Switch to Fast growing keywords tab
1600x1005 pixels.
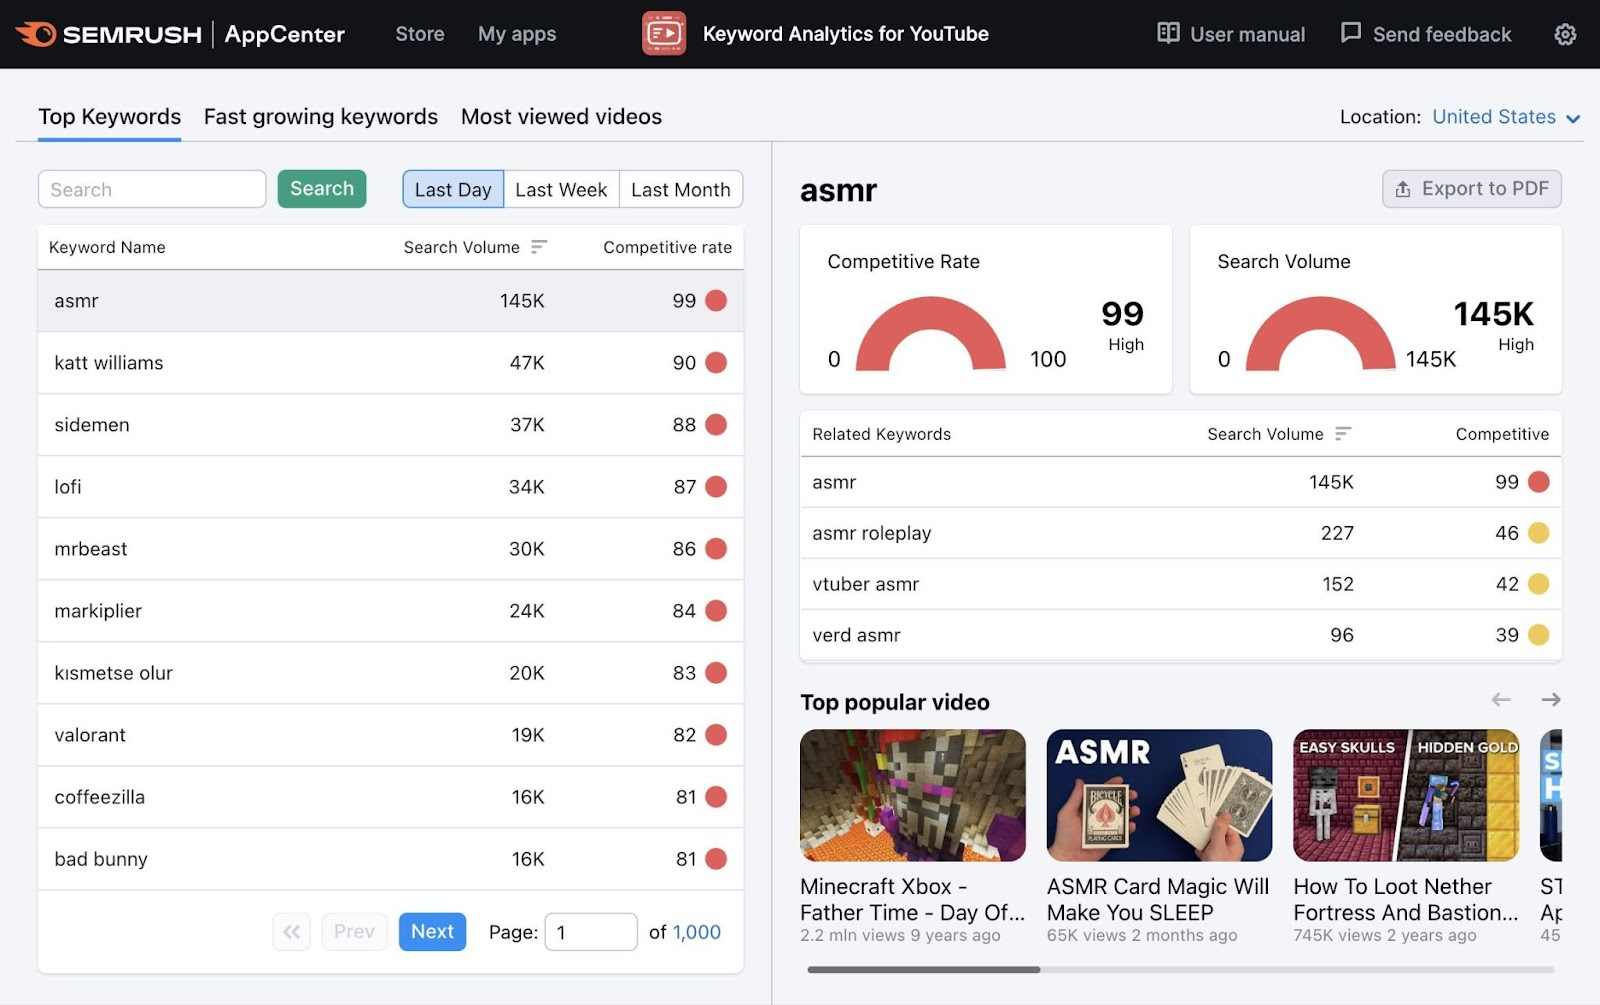pyautogui.click(x=321, y=117)
